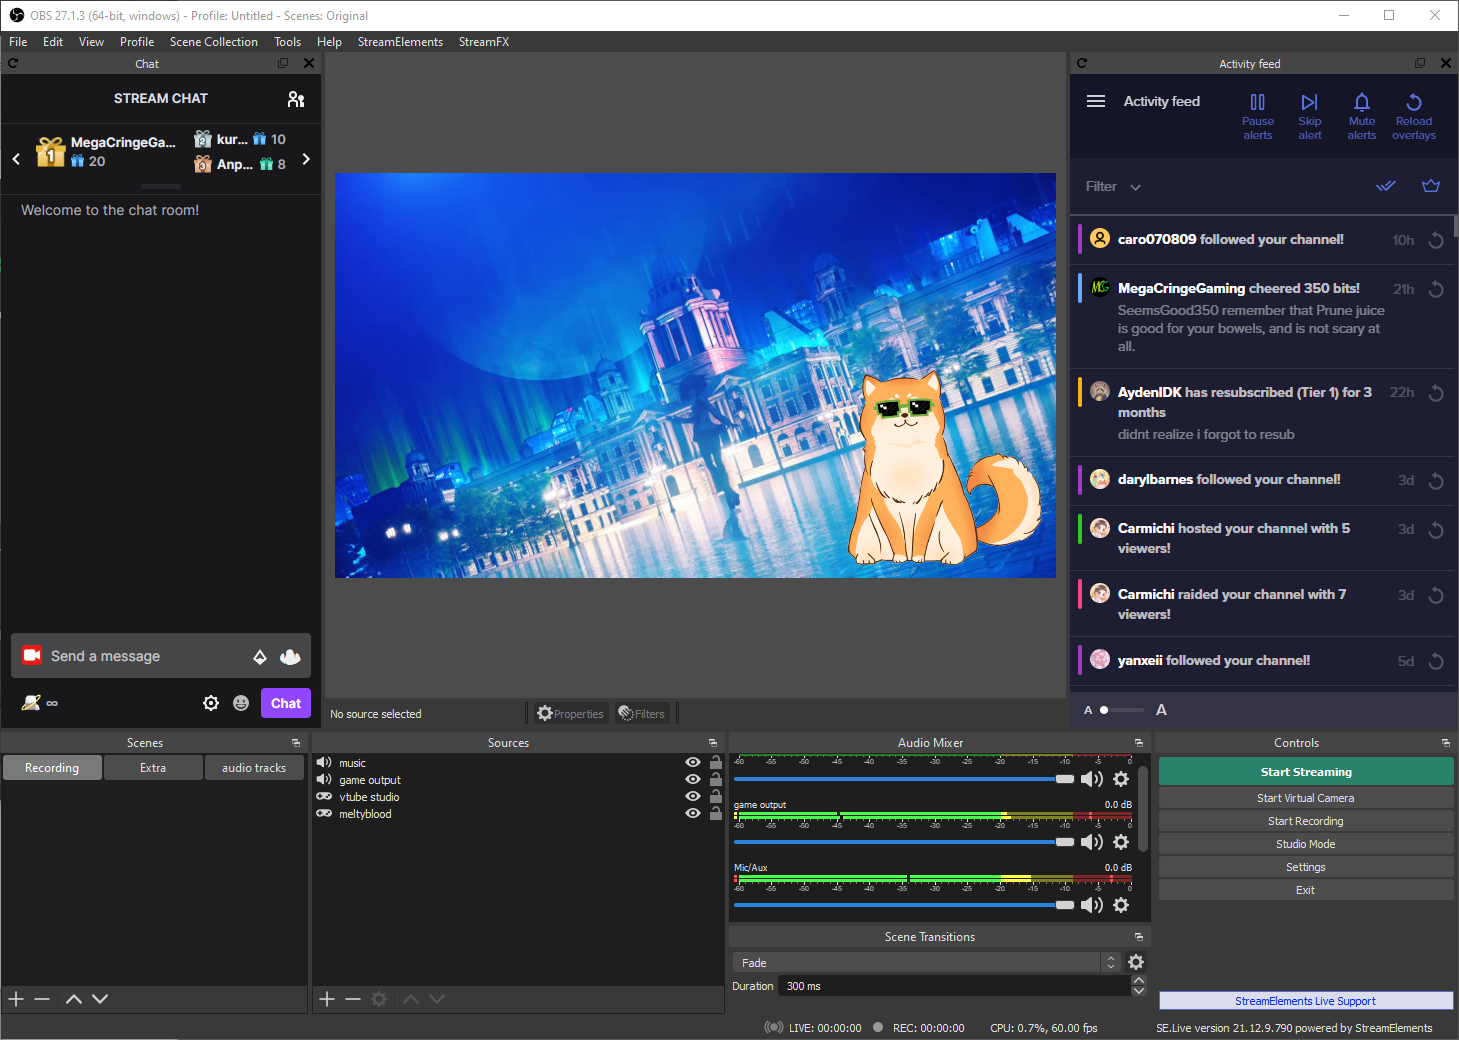Remove selected source
Image resolution: width=1459 pixels, height=1040 pixels.
pos(353,999)
